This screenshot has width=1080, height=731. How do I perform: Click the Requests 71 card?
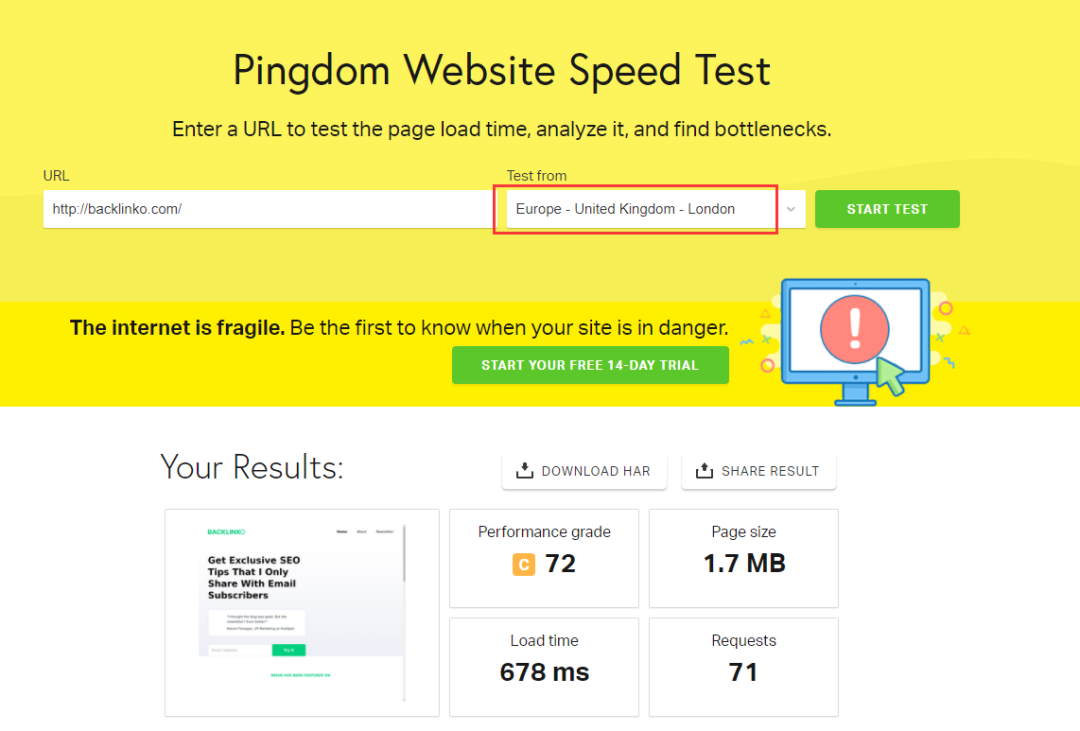click(744, 667)
